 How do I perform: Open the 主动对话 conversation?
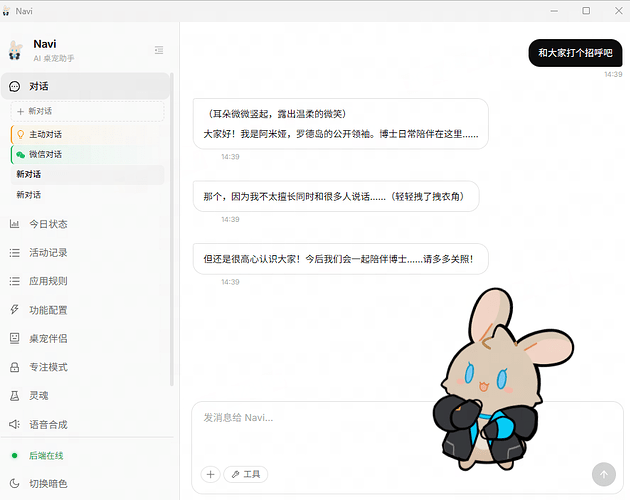tap(87, 135)
